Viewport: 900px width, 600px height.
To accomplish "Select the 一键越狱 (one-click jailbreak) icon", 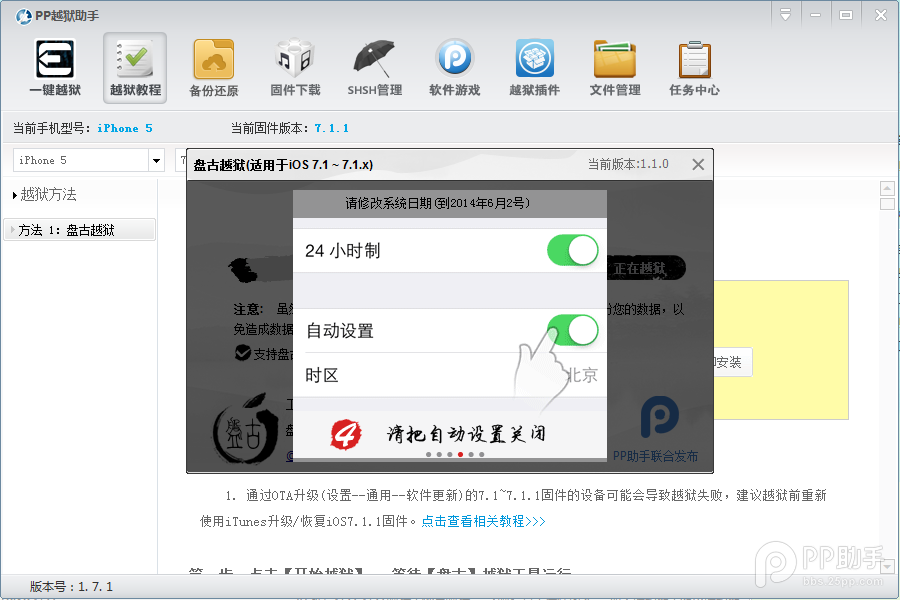I will click(x=54, y=67).
